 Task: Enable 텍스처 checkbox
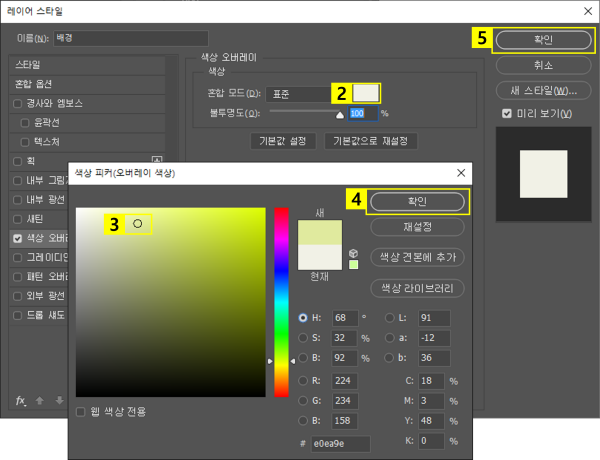[x=25, y=142]
